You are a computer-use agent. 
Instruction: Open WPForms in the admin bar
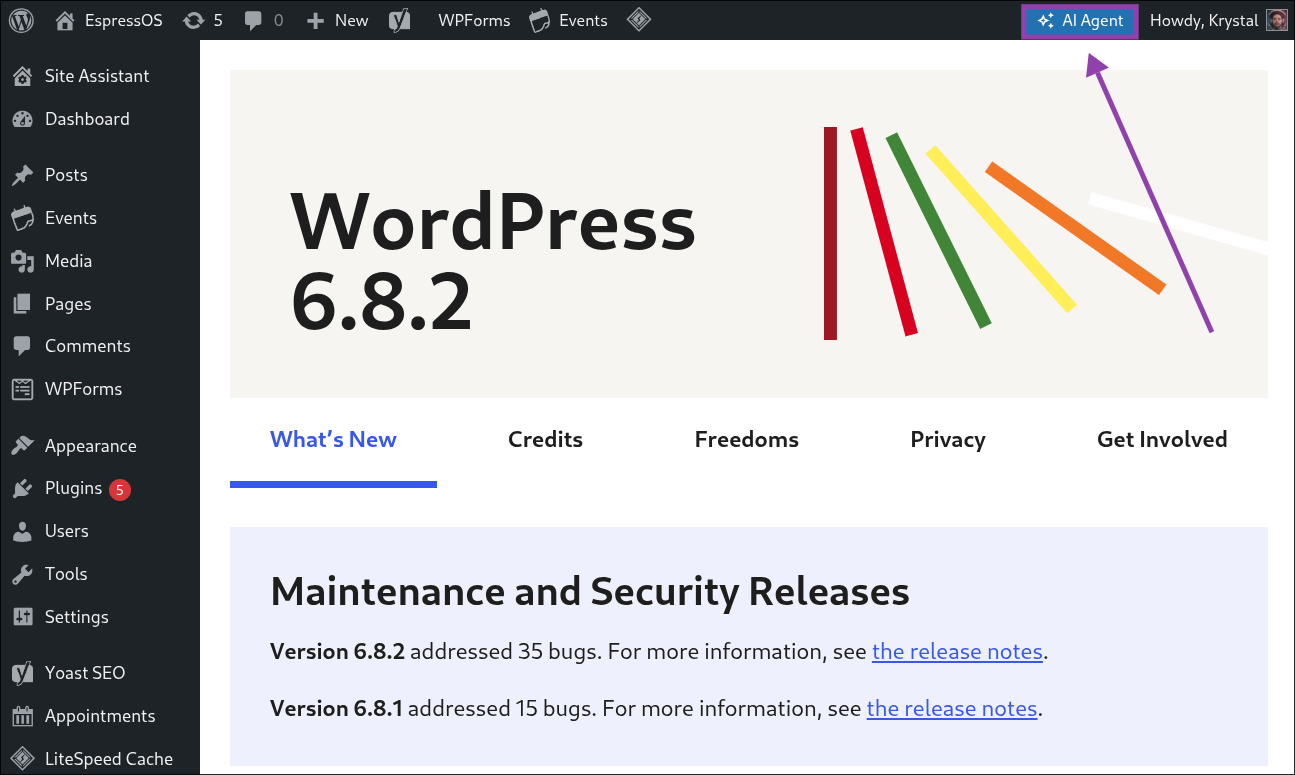coord(474,20)
